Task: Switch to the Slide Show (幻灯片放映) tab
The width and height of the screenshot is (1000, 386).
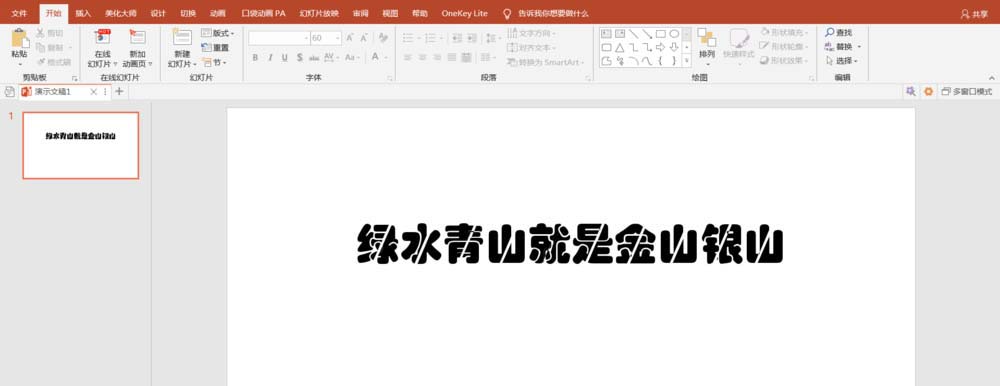Action: 319,13
